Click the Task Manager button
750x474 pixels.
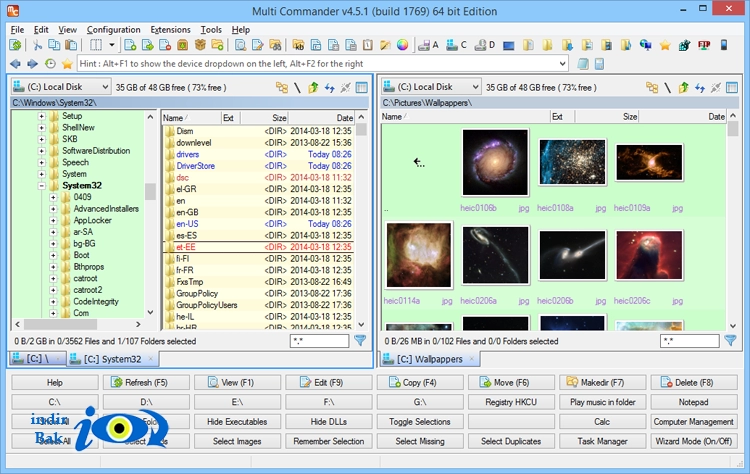click(x=602, y=441)
